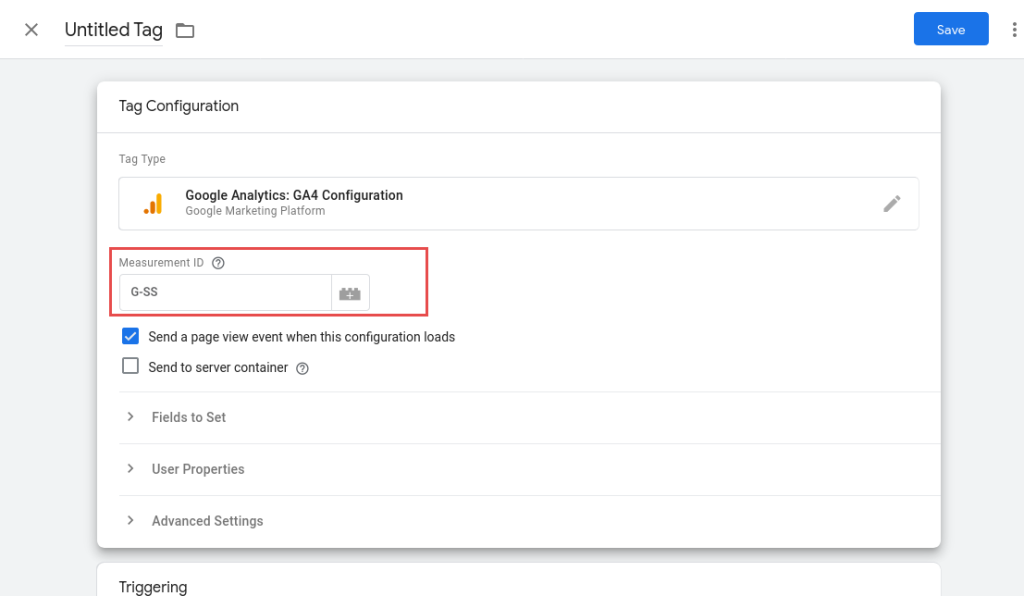Click the folder icon next to Untitled Tag
1024x596 pixels.
[185, 30]
